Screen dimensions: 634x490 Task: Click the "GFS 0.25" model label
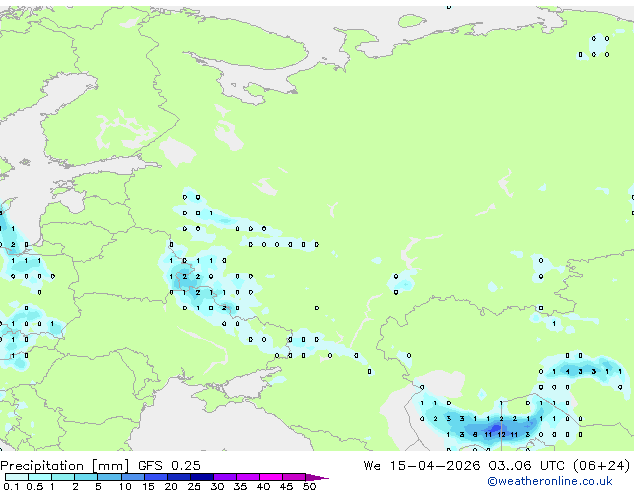169,465
